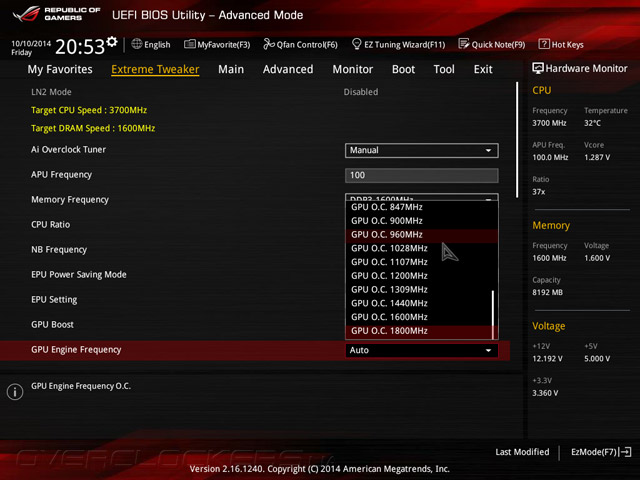Click the info icon beside help text
The height and width of the screenshot is (480, 640).
point(15,392)
